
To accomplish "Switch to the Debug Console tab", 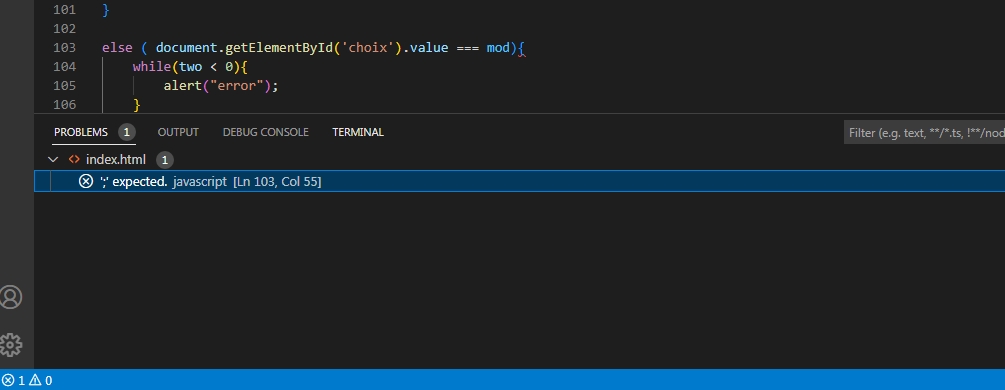I will pos(265,132).
